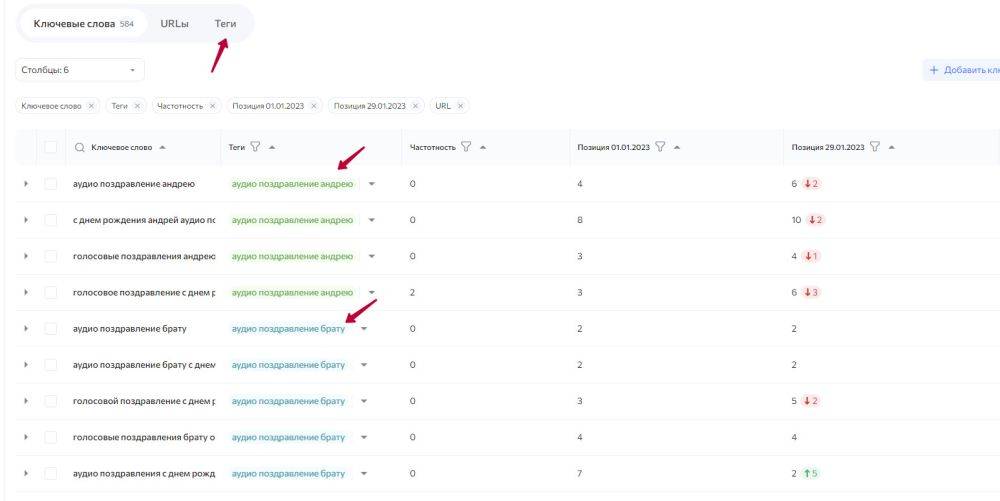
Task: Check row 'аудио поздравление брату с днем'
Action: click(50, 365)
